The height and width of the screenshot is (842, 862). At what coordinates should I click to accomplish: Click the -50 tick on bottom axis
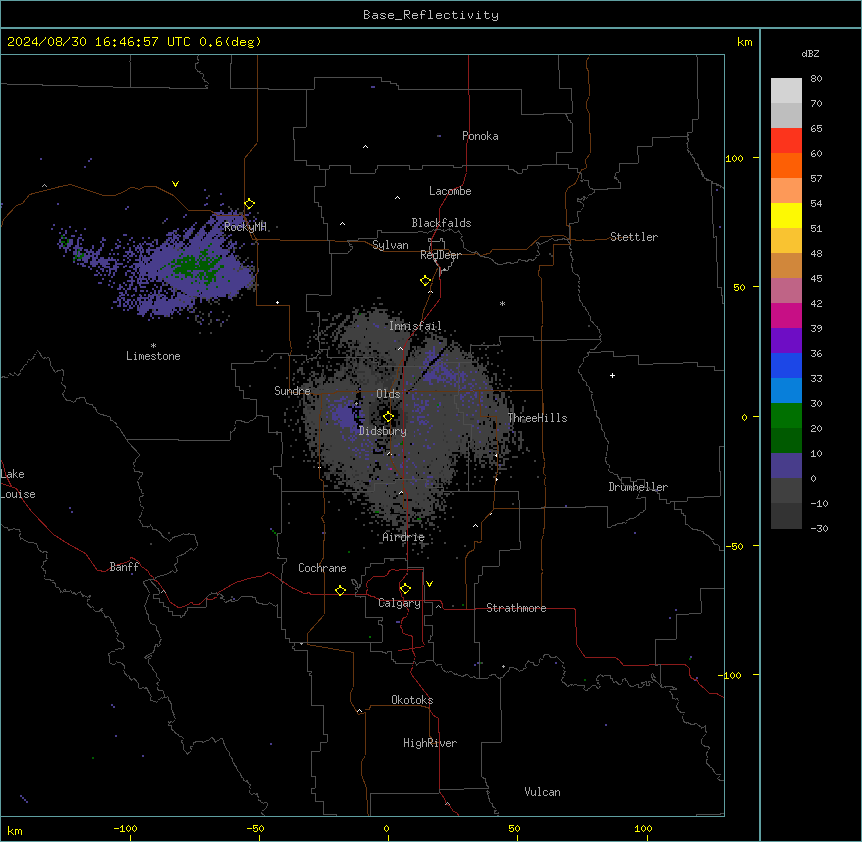coord(255,828)
